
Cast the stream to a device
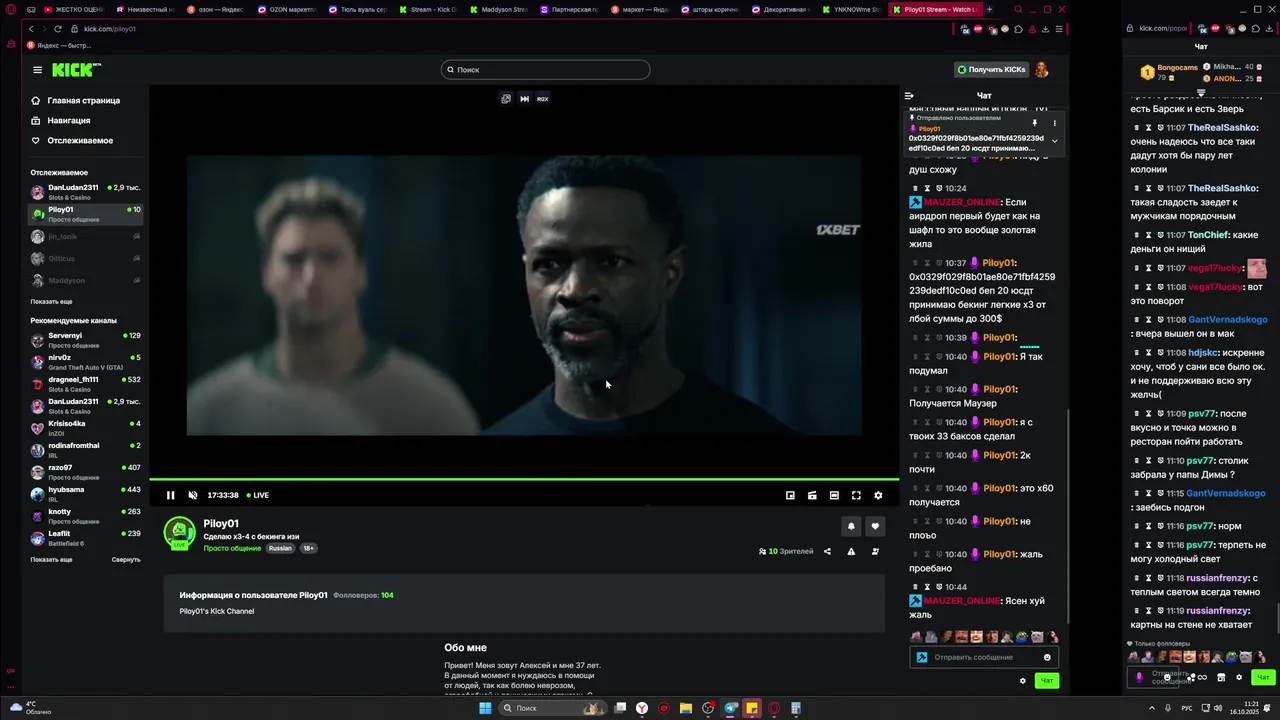click(812, 495)
